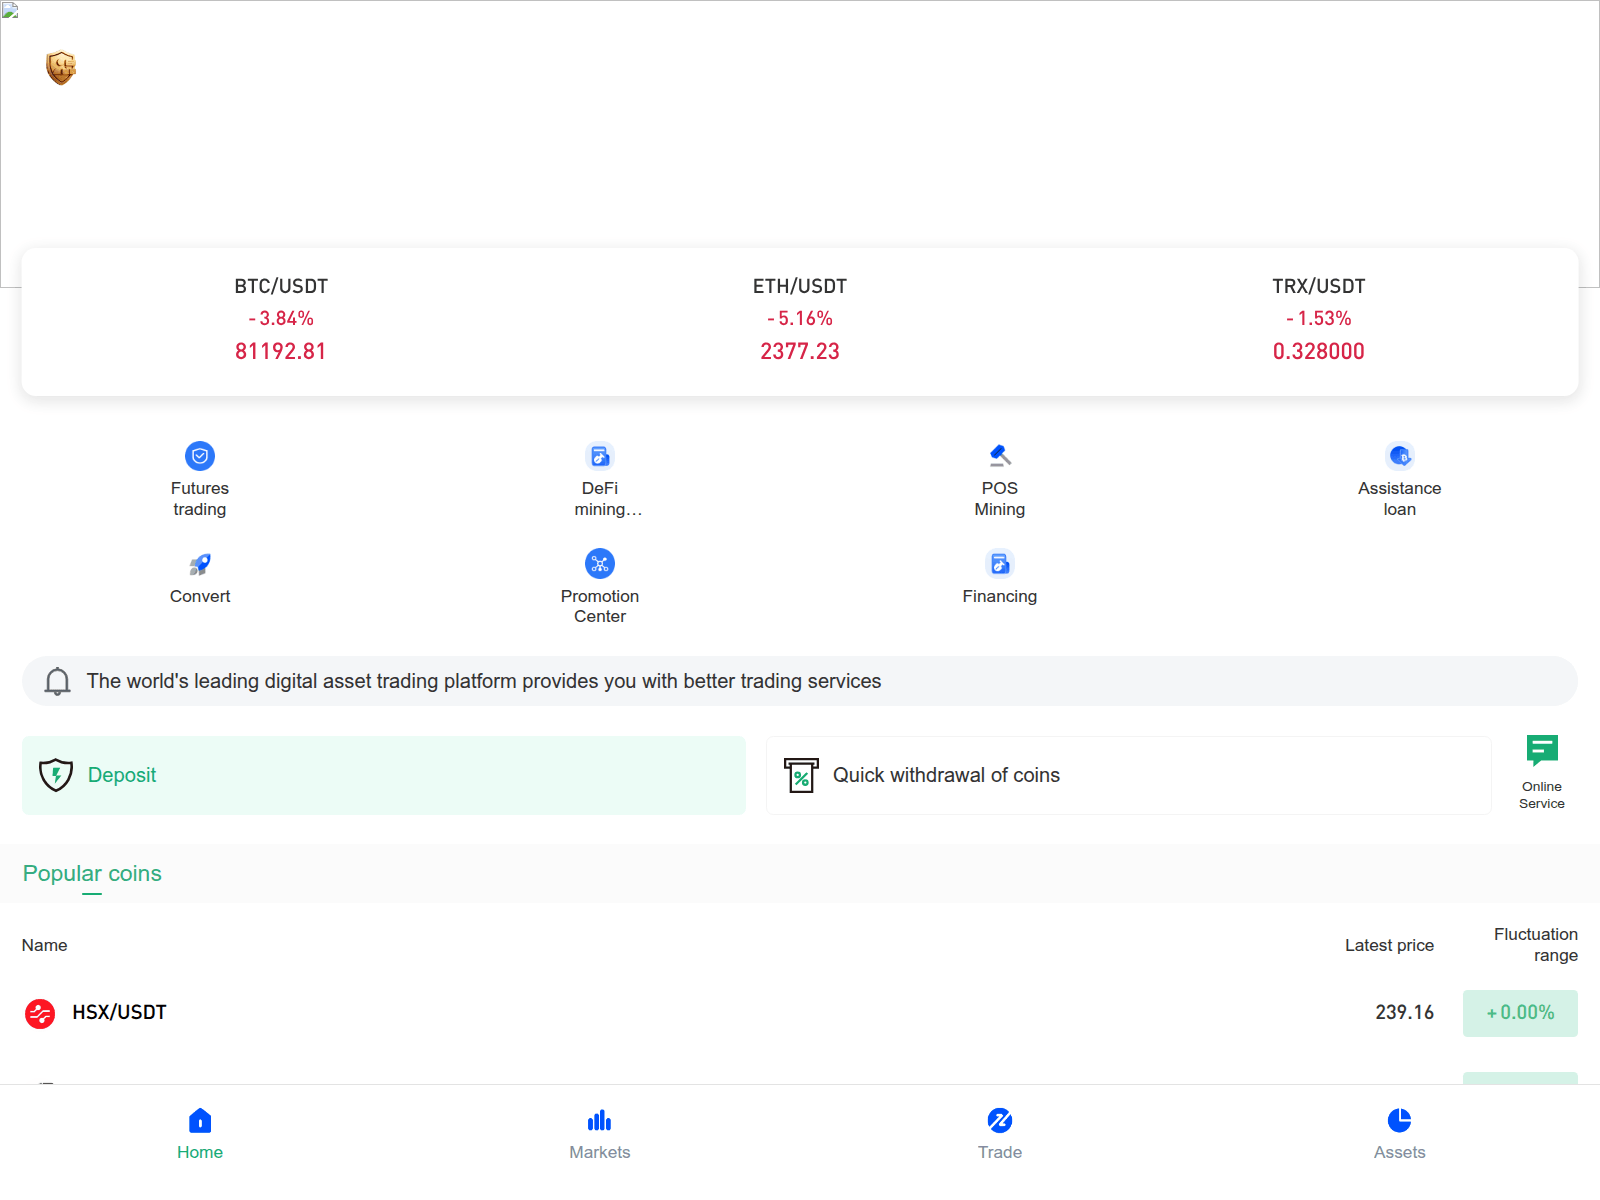Click the platform announcement text
The width and height of the screenshot is (1600, 1200).
(x=484, y=681)
